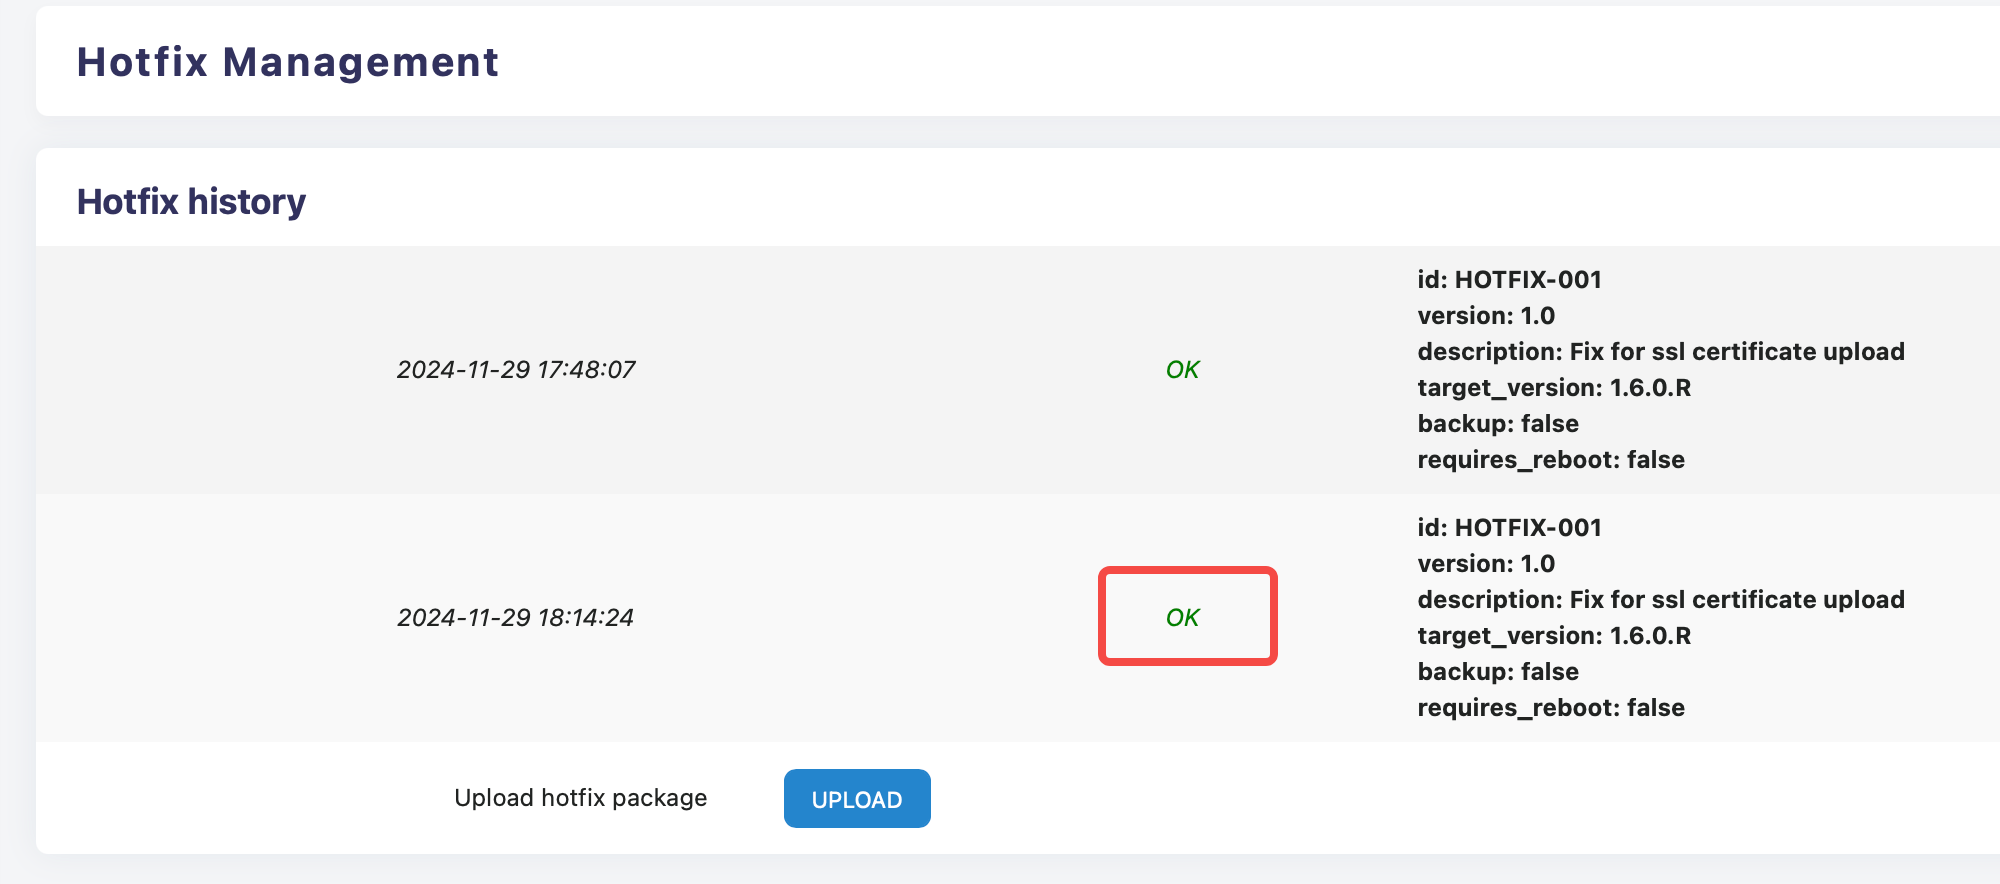The width and height of the screenshot is (2000, 884).
Task: Click version 1.0 in the 18:14:24 entry
Action: (1486, 564)
